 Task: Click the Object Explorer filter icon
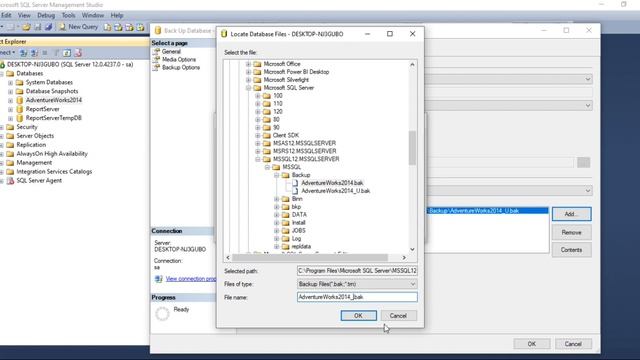tap(56, 53)
